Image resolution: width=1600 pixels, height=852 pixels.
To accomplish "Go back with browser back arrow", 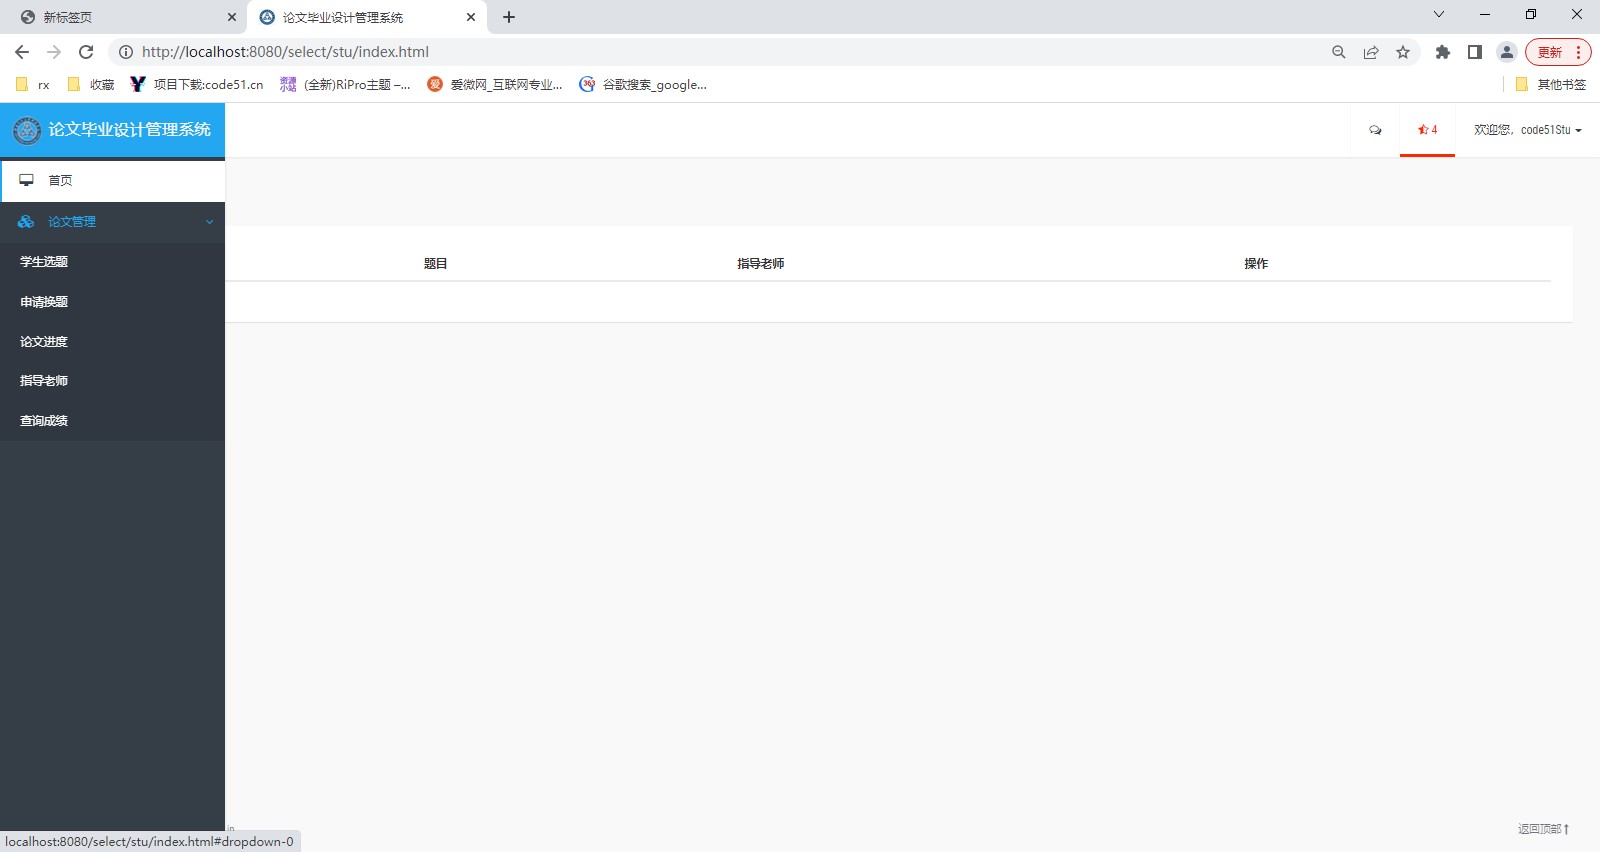I will pos(22,52).
